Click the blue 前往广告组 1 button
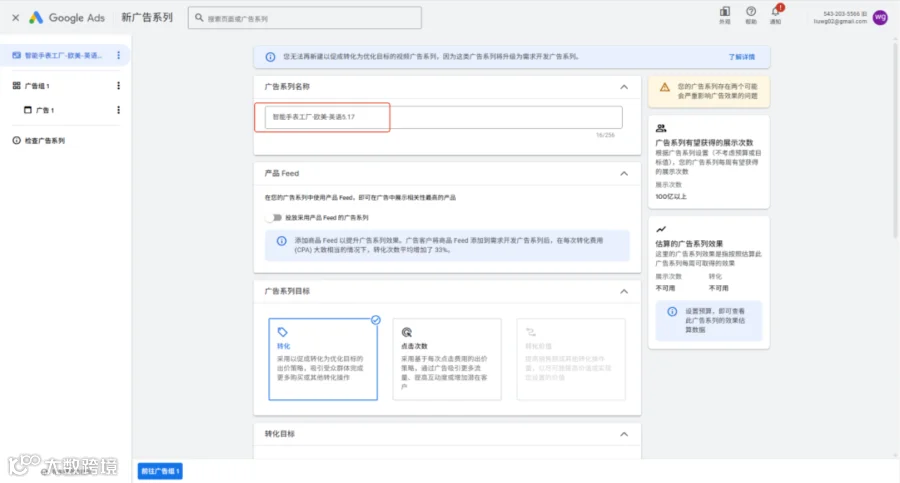The width and height of the screenshot is (900, 483). point(160,471)
